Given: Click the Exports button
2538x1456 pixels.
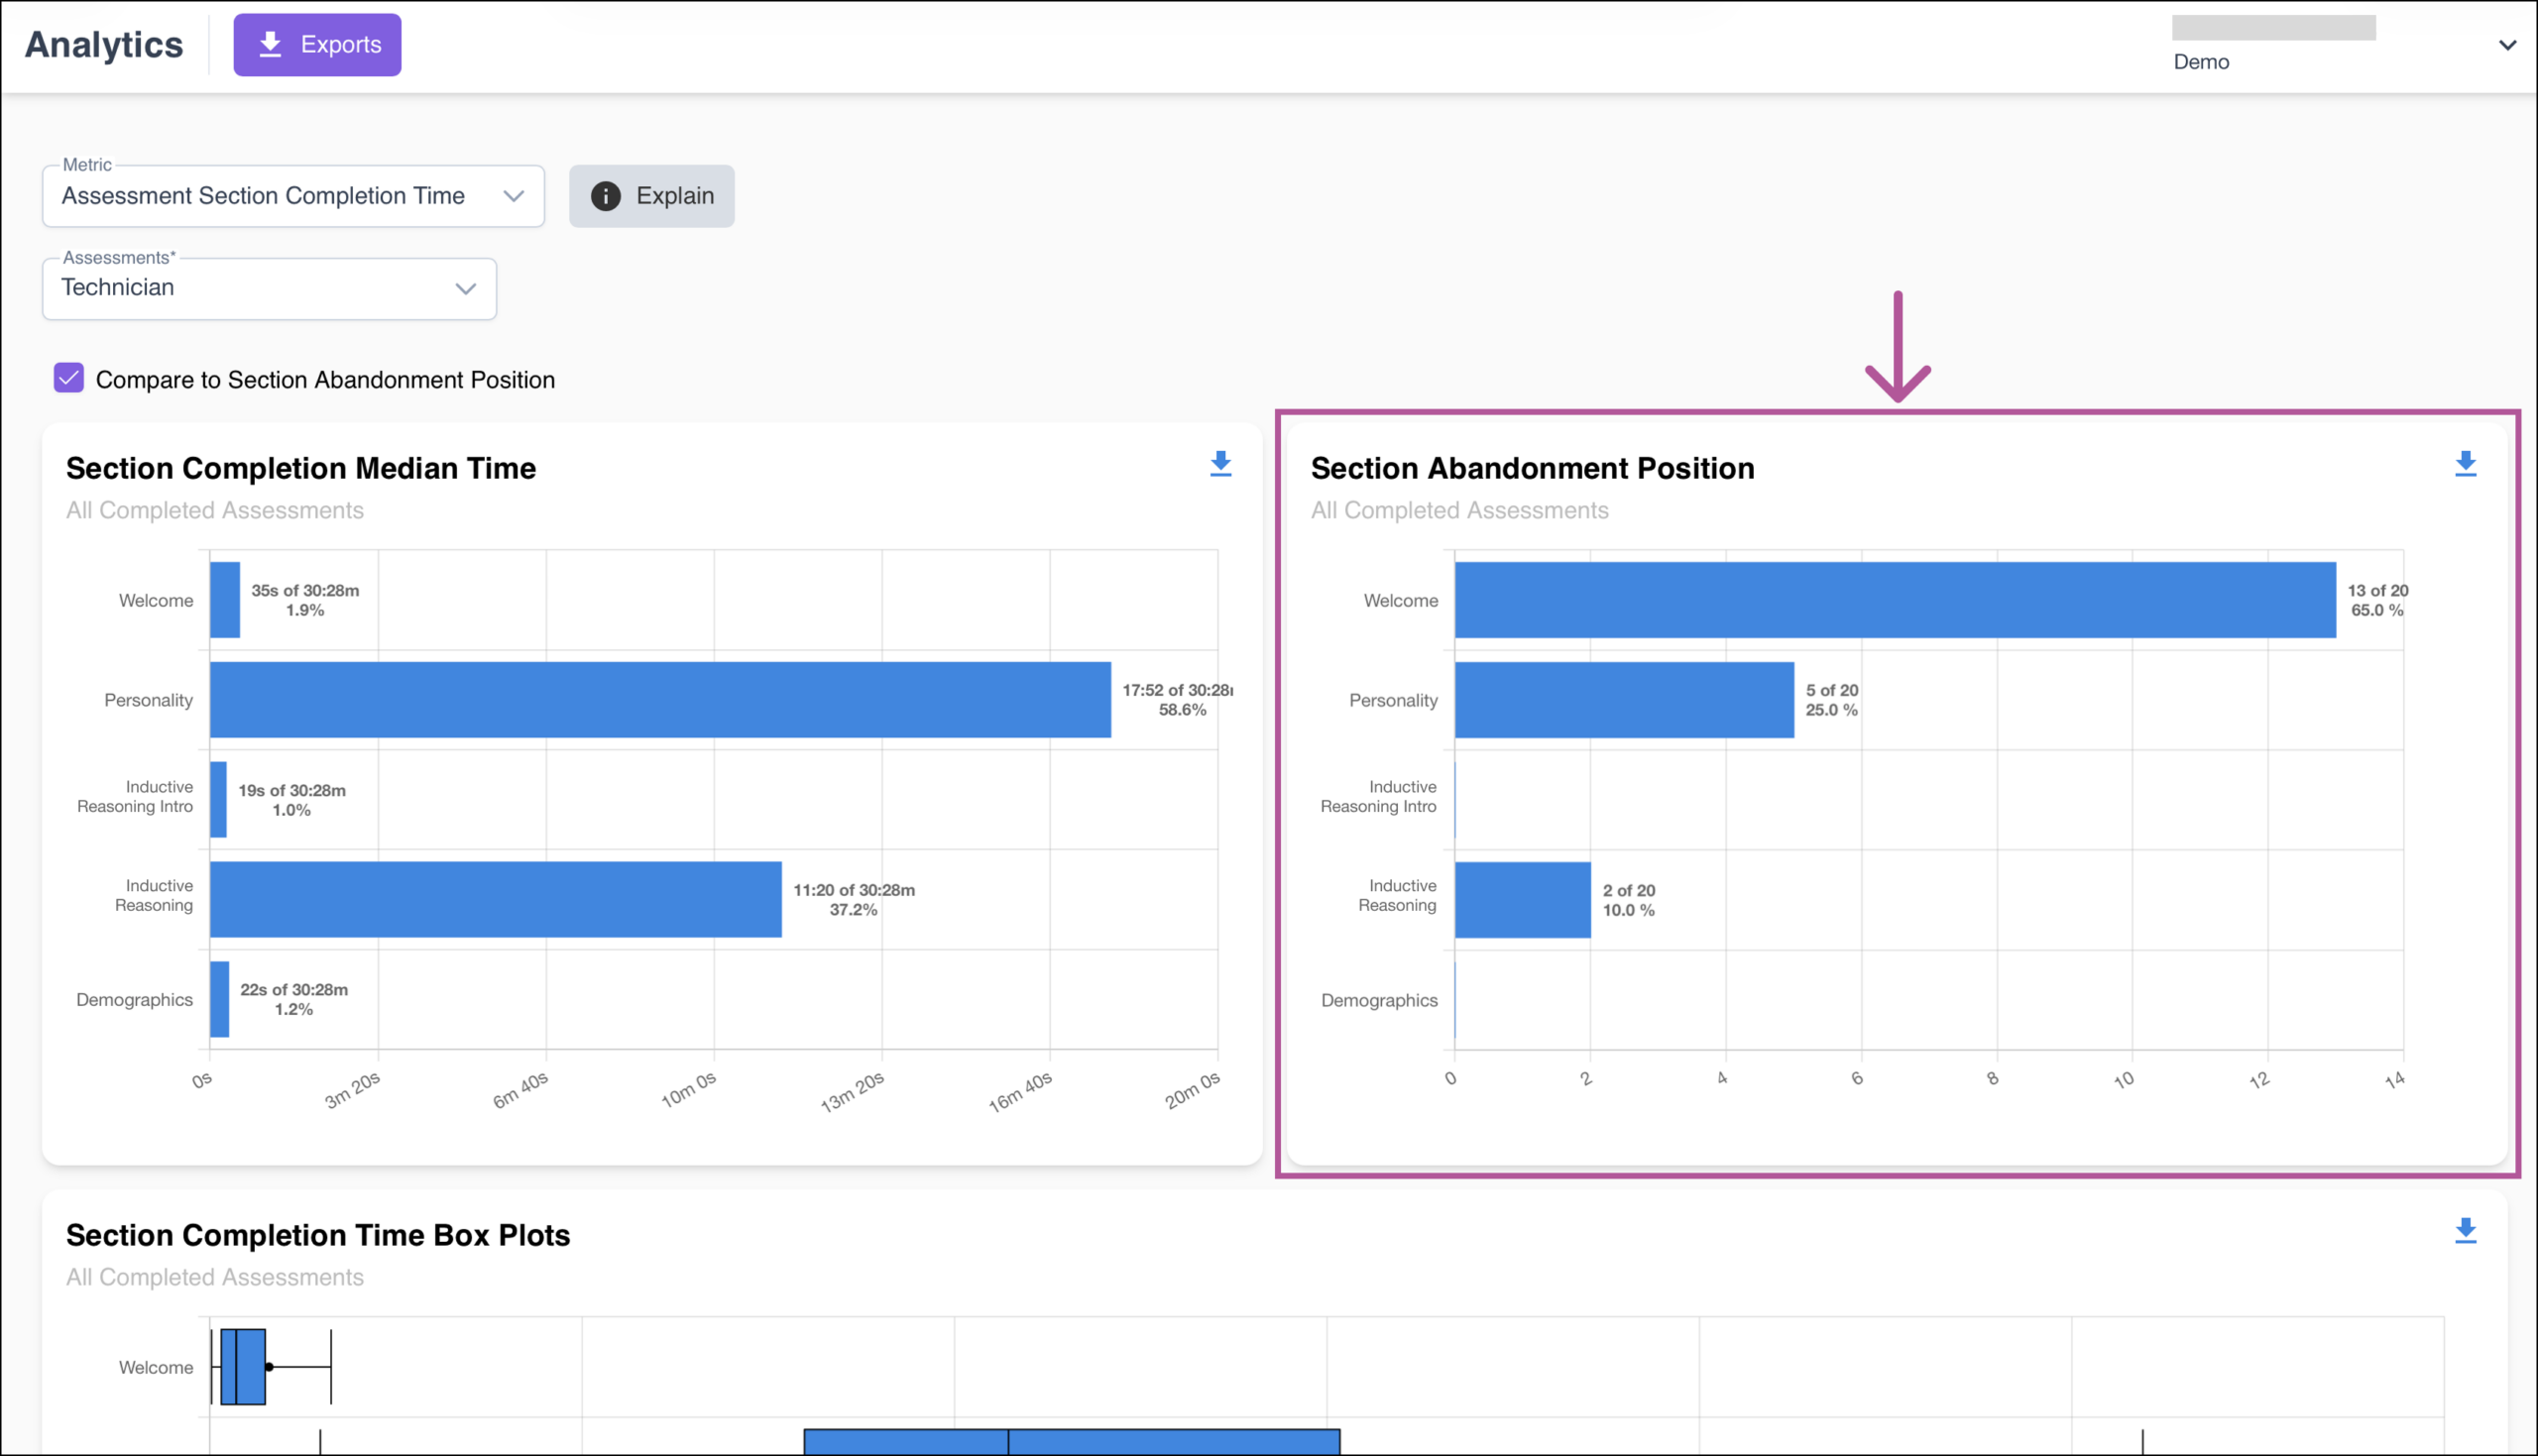Looking at the screenshot, I should tap(317, 45).
